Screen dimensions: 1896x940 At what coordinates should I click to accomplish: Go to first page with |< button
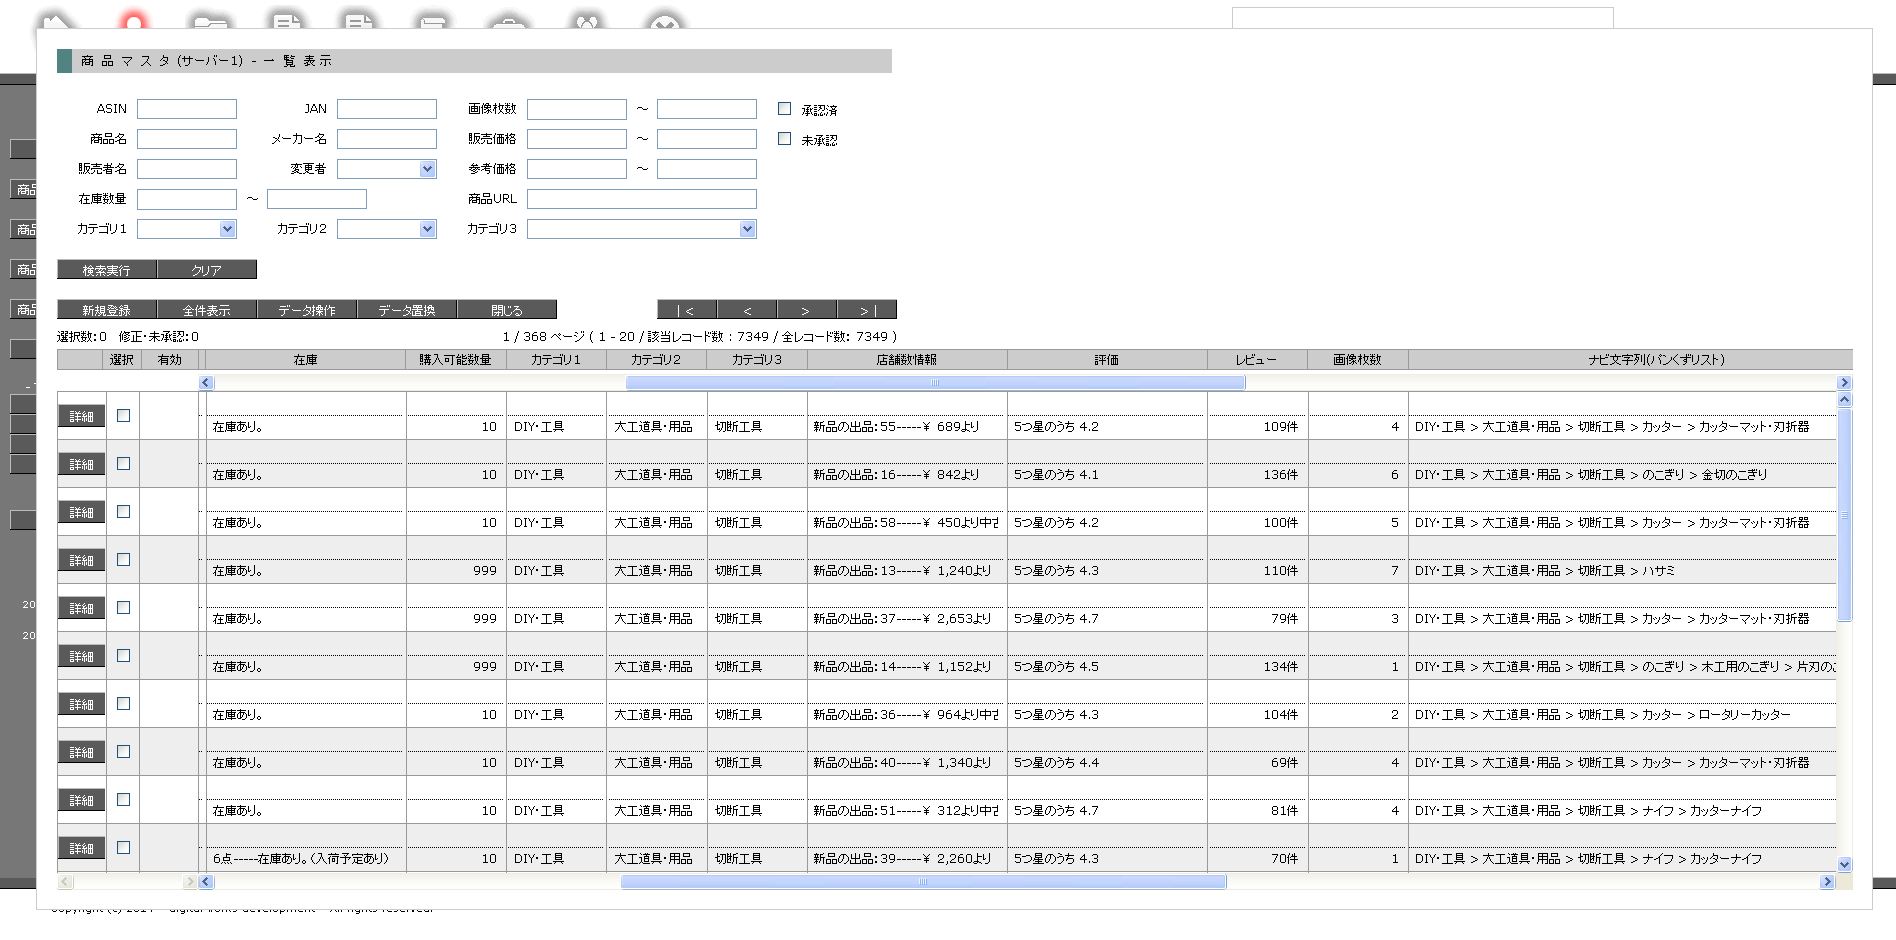686,310
